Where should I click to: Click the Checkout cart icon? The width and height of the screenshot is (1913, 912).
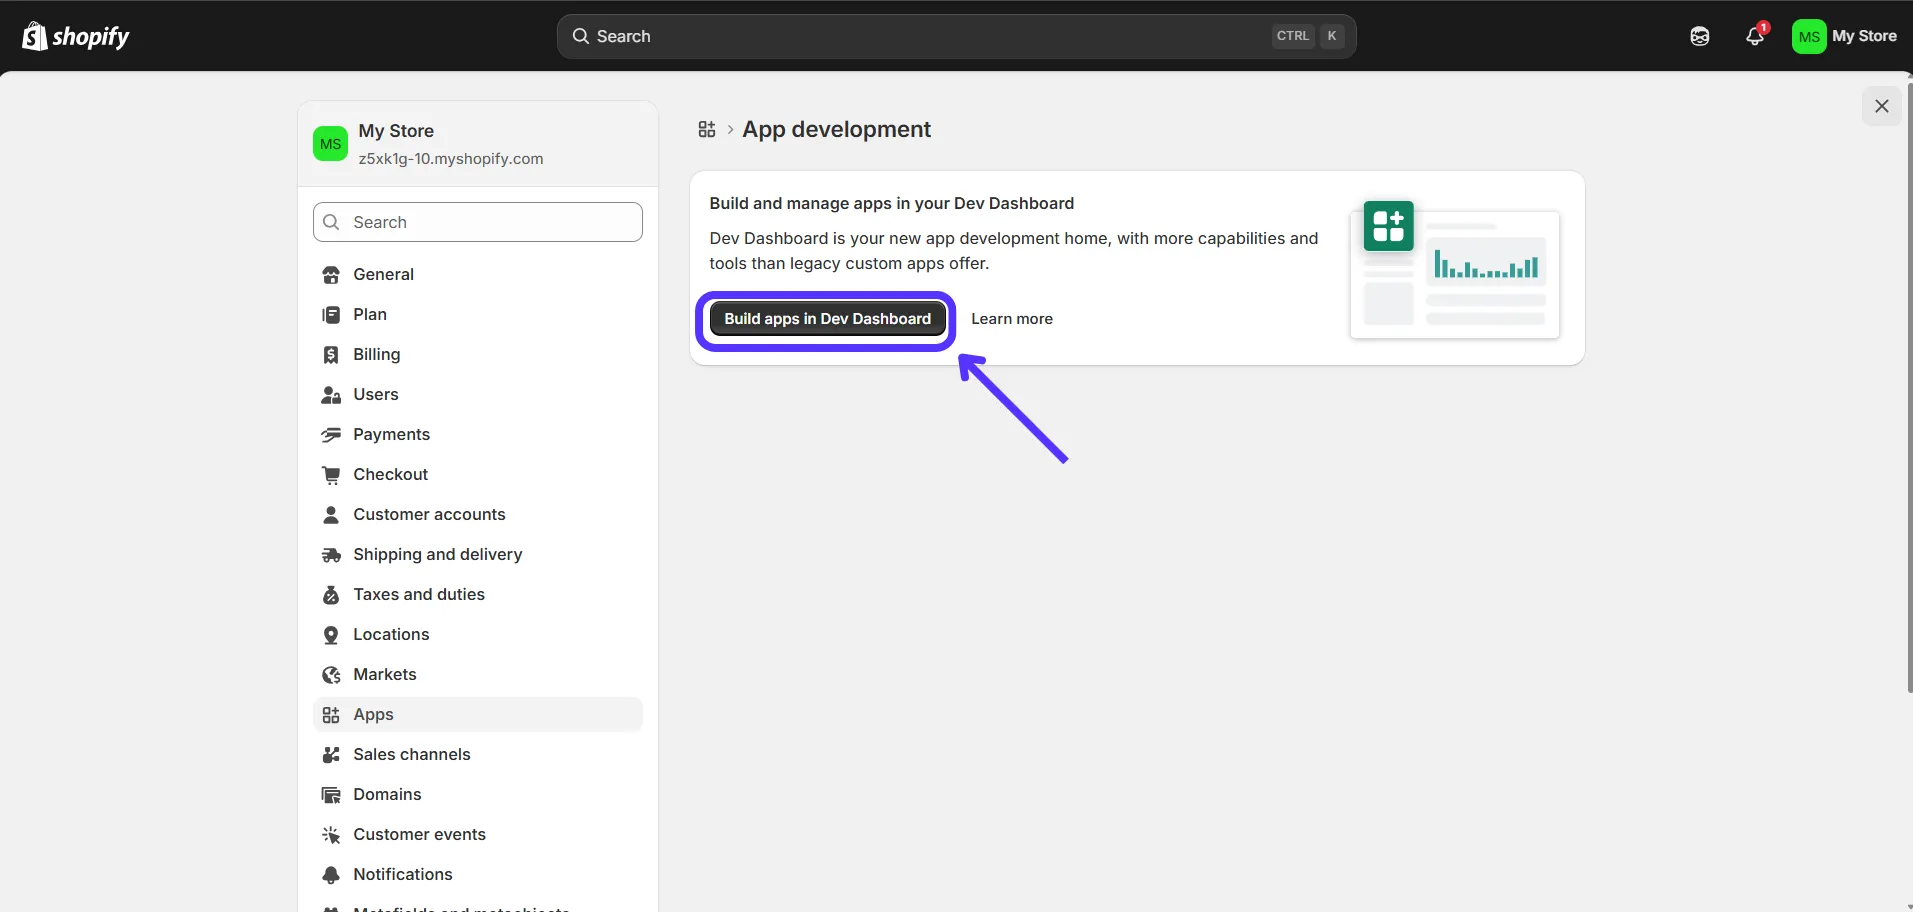[x=331, y=474]
